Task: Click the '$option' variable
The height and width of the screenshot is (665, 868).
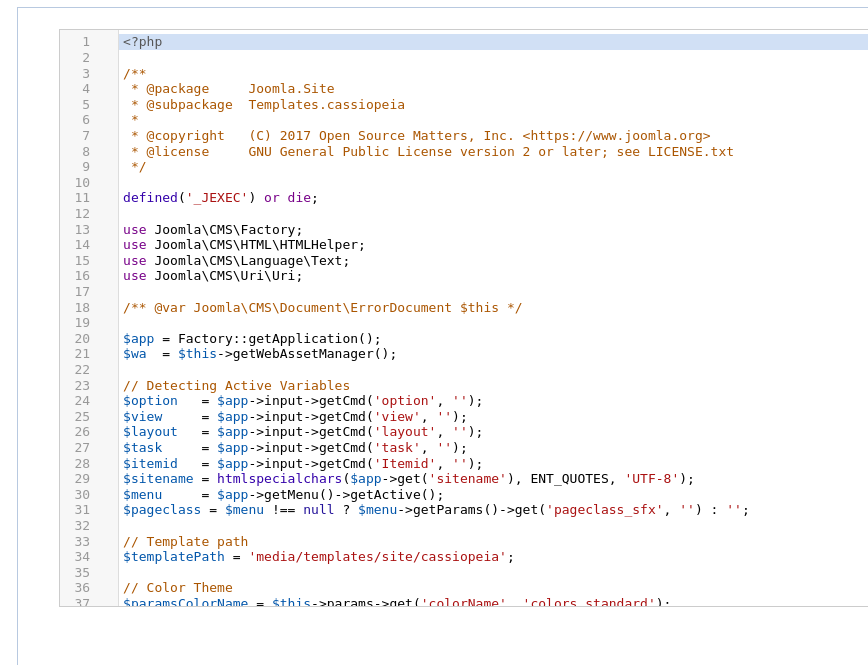Action: [x=150, y=401]
